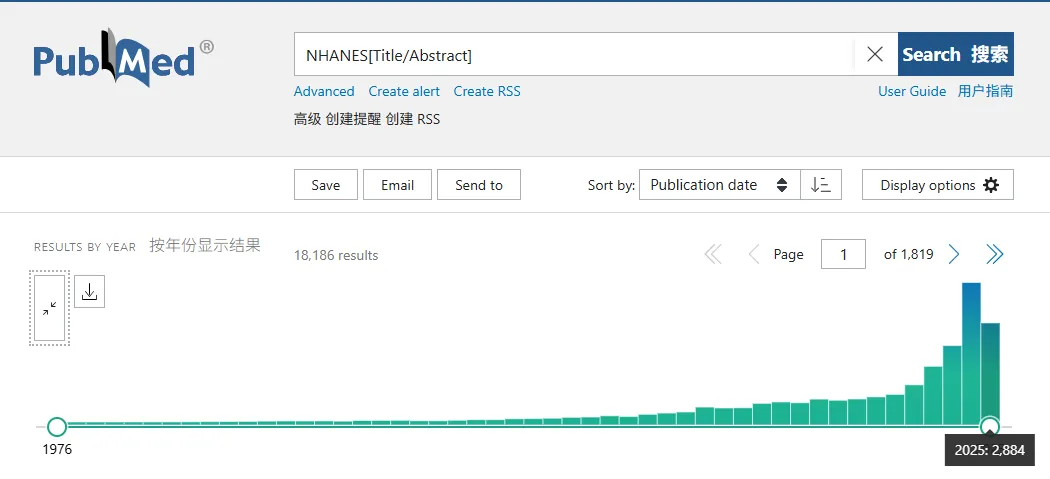Open the Create RSS link
Image resolution: width=1050 pixels, height=479 pixels.
pyautogui.click(x=487, y=91)
